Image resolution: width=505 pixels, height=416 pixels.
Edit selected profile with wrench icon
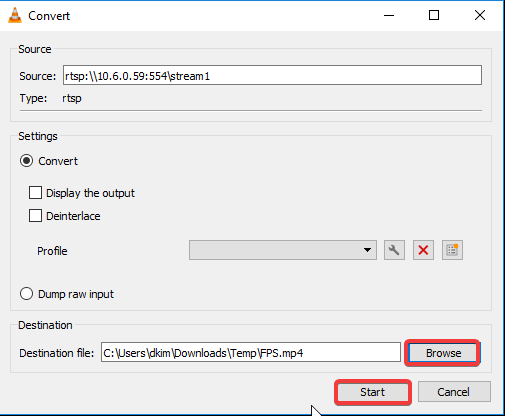coord(394,250)
